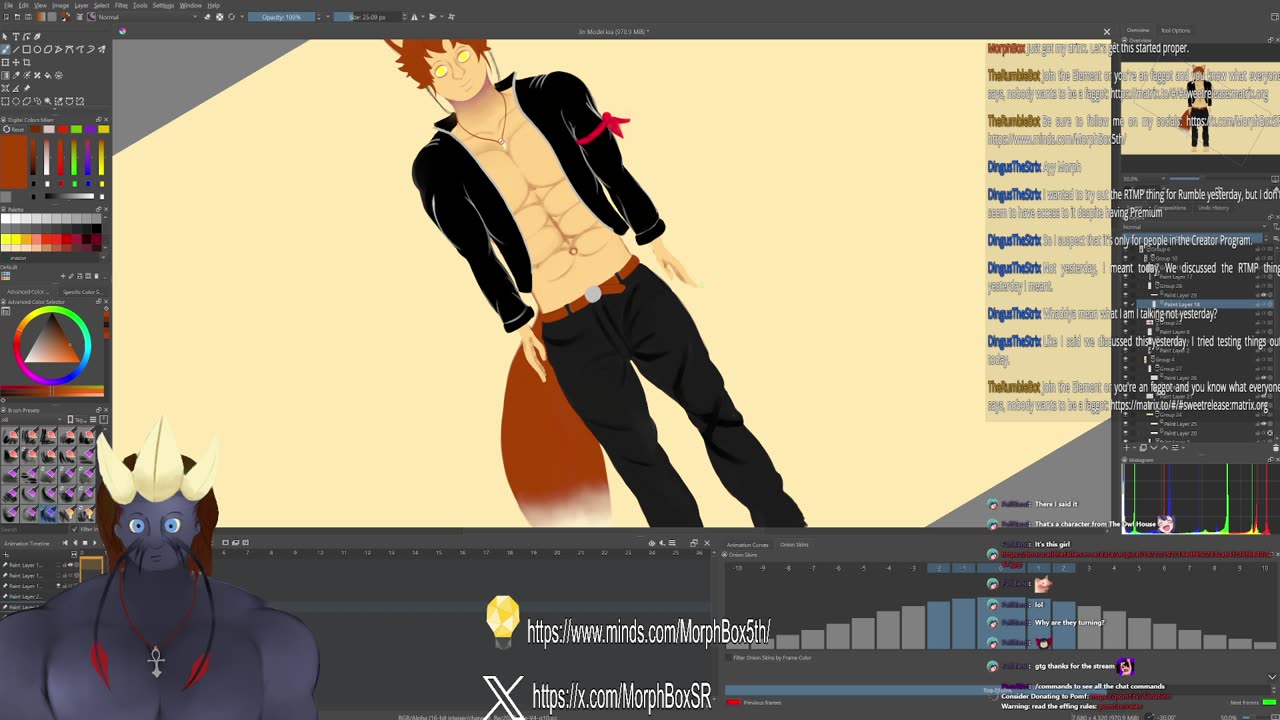Image resolution: width=1280 pixels, height=720 pixels.
Task: Click Reset in Digital Colors Mixer
Action: [x=12, y=129]
